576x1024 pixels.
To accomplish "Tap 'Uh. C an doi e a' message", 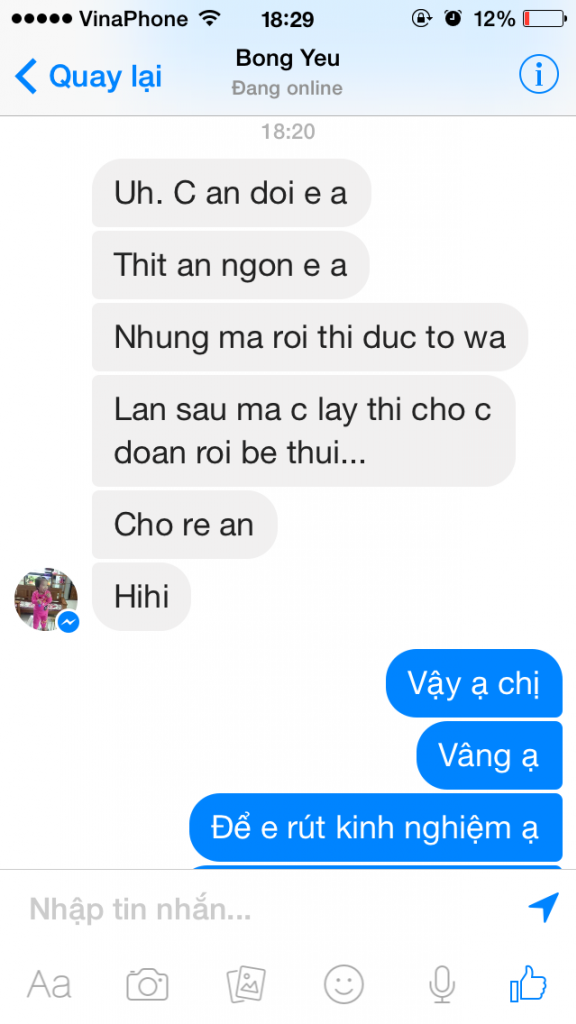I will coord(232,193).
